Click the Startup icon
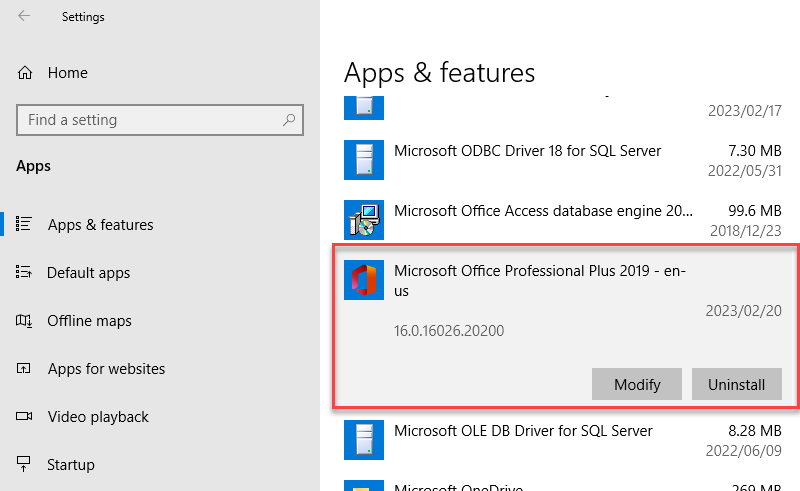 click(23, 464)
